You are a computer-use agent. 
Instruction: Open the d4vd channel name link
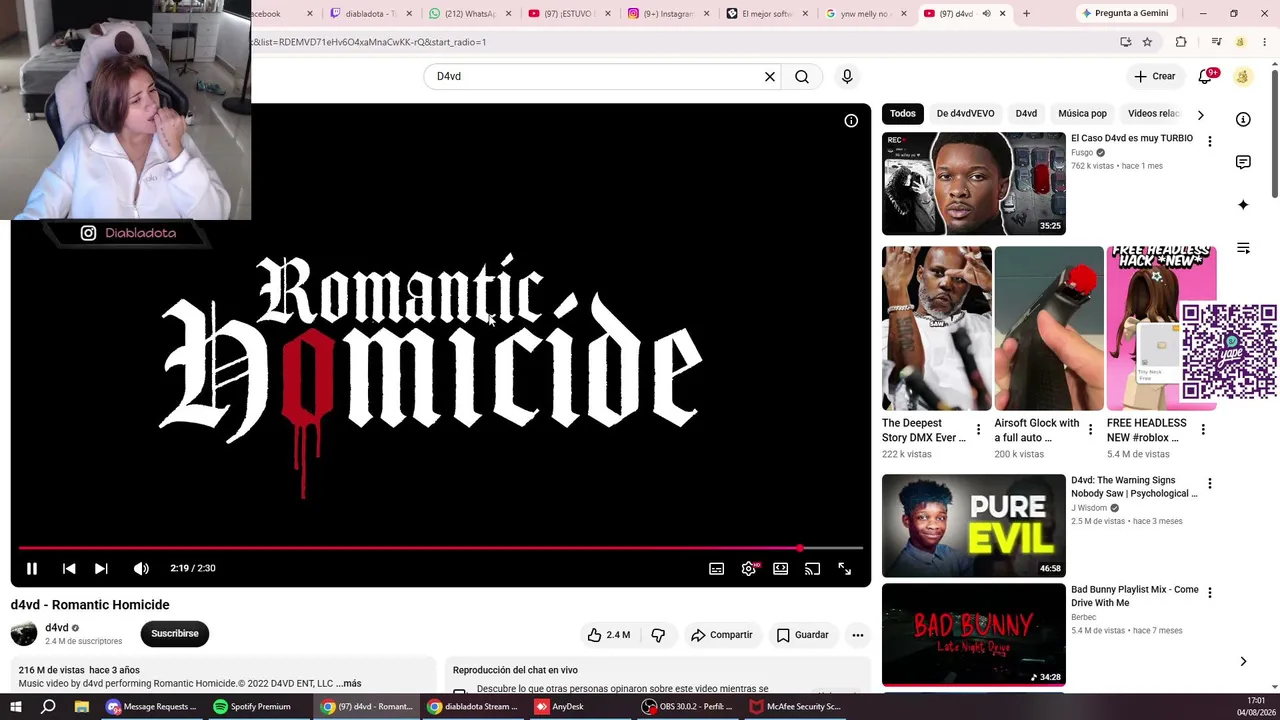pyautogui.click(x=57, y=628)
